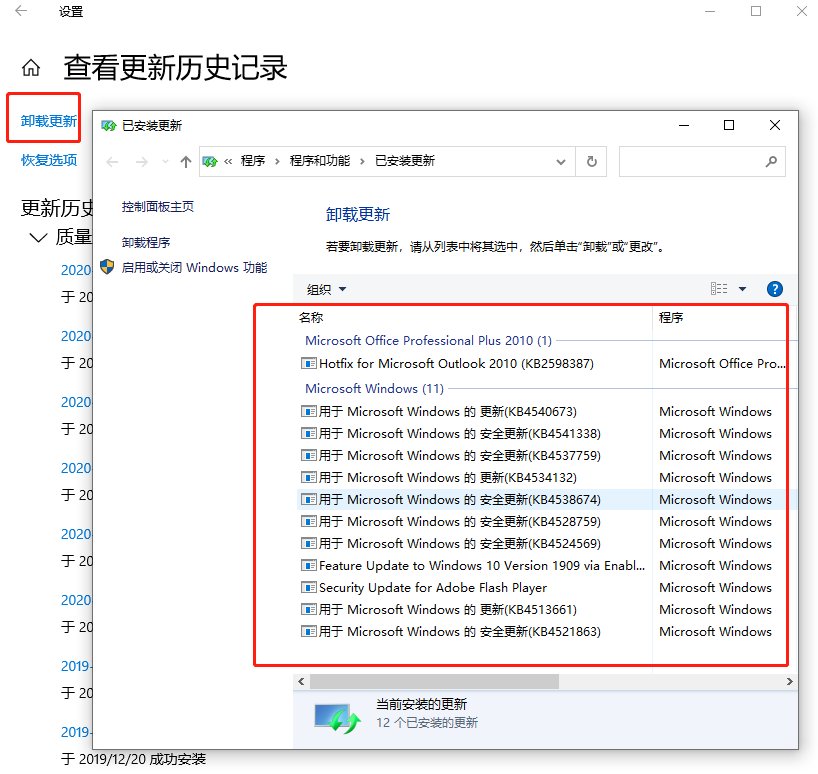Click the 程序 breadcrumb segment
This screenshot has width=818, height=774.
click(253, 161)
